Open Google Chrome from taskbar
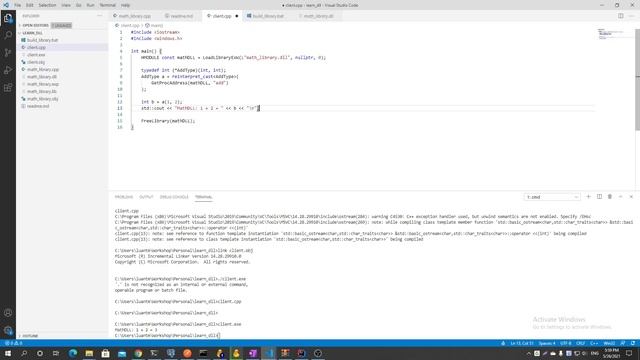The image size is (640, 360). click(138, 353)
